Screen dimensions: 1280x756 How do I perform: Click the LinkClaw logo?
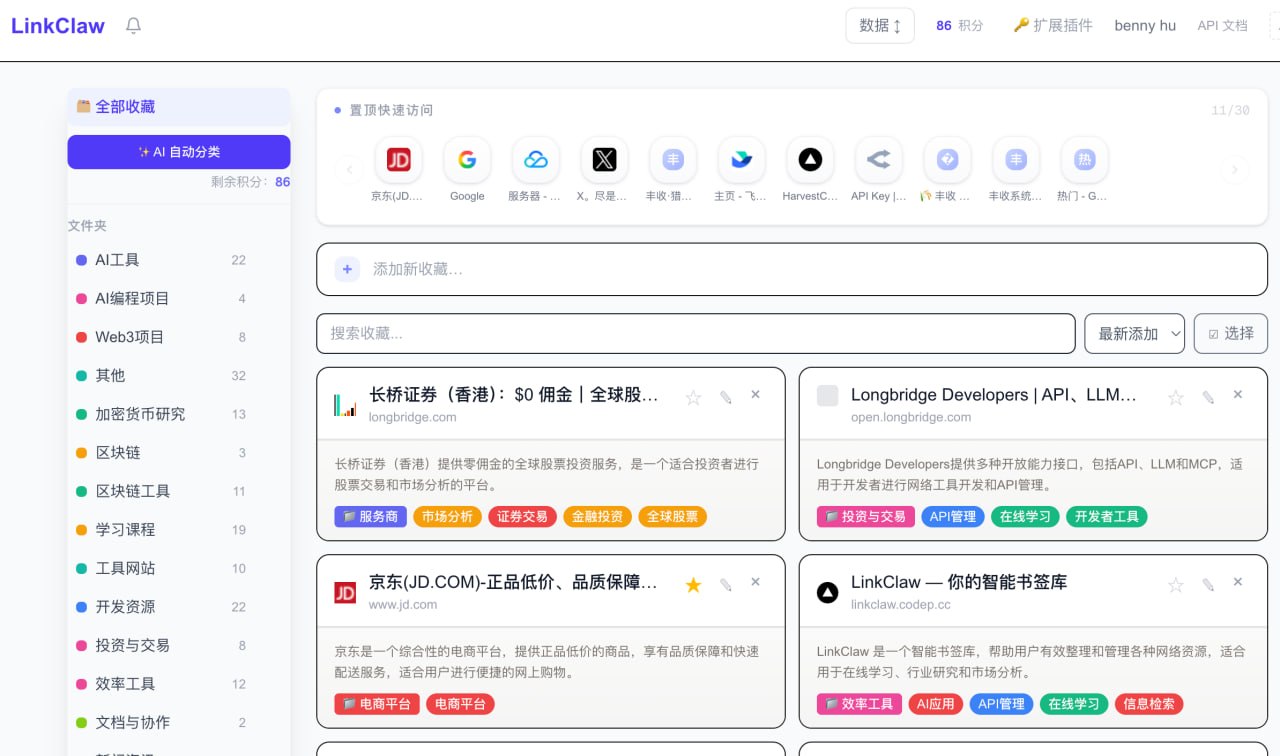pyautogui.click(x=58, y=26)
